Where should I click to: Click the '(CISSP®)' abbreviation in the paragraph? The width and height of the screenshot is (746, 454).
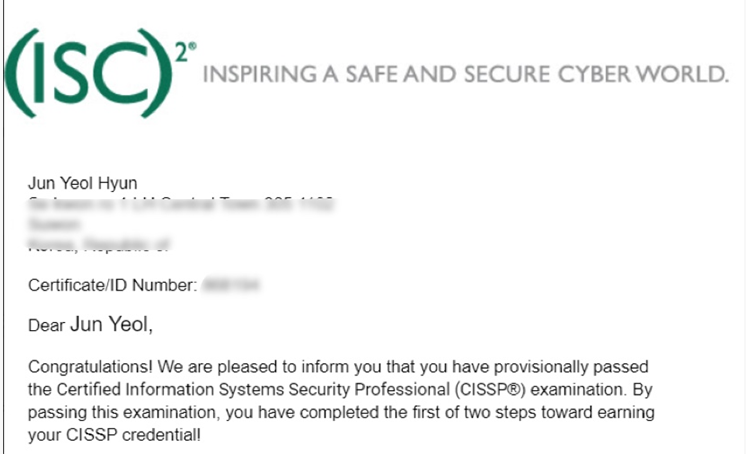pos(490,389)
